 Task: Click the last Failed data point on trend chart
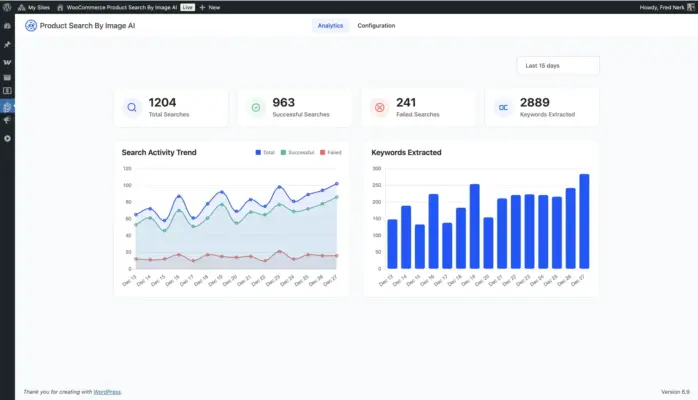click(x=337, y=255)
